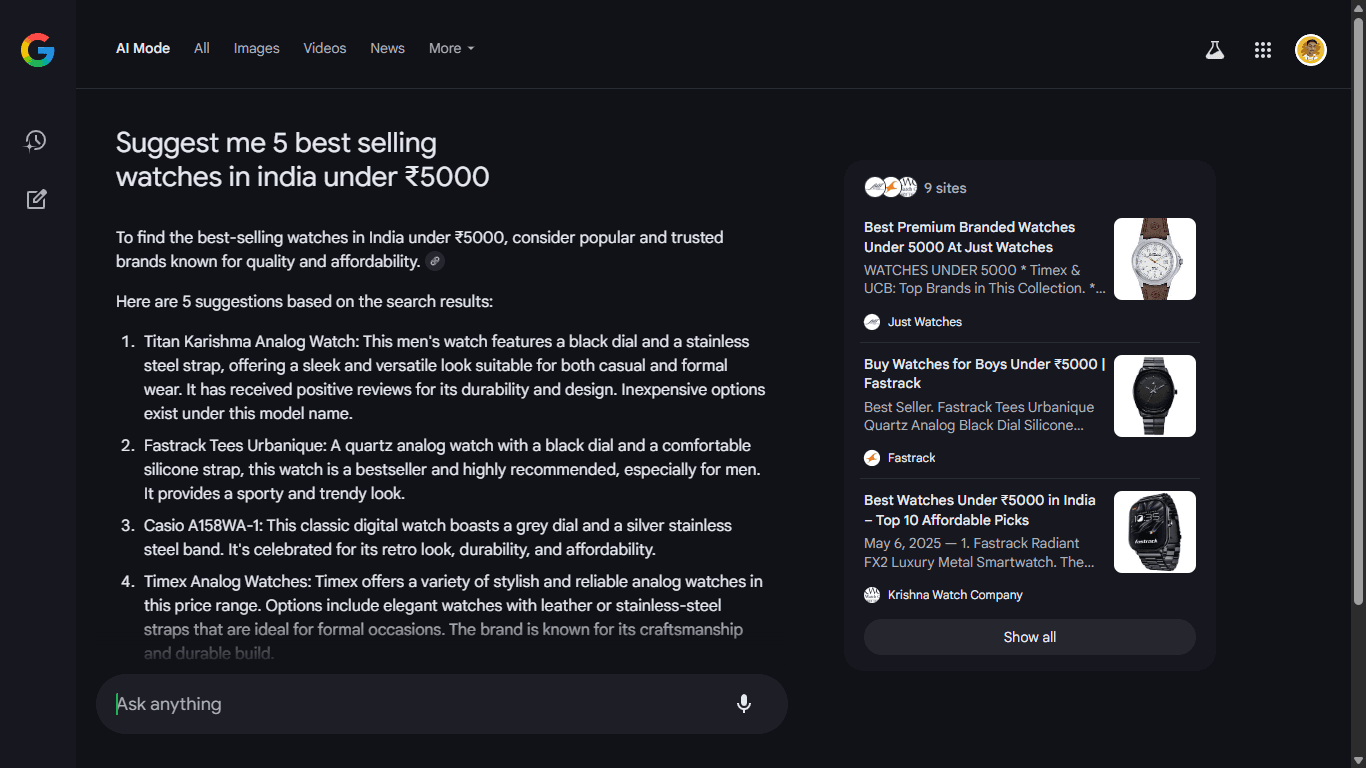This screenshot has height=768, width=1366.
Task: Click the brown strap watch thumbnail
Action: click(1155, 259)
